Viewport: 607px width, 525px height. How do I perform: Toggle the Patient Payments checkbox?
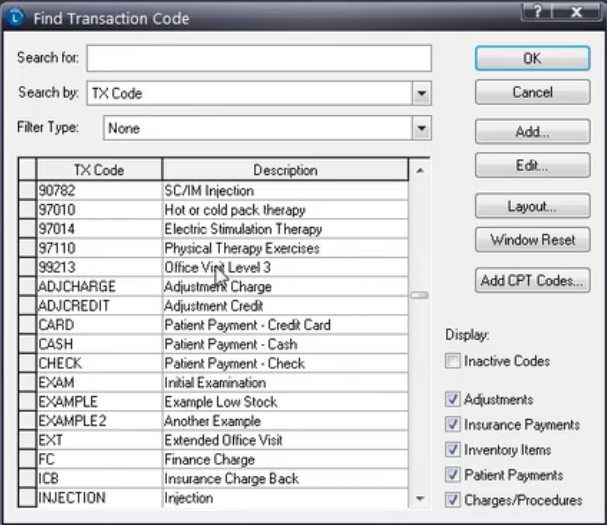(453, 475)
